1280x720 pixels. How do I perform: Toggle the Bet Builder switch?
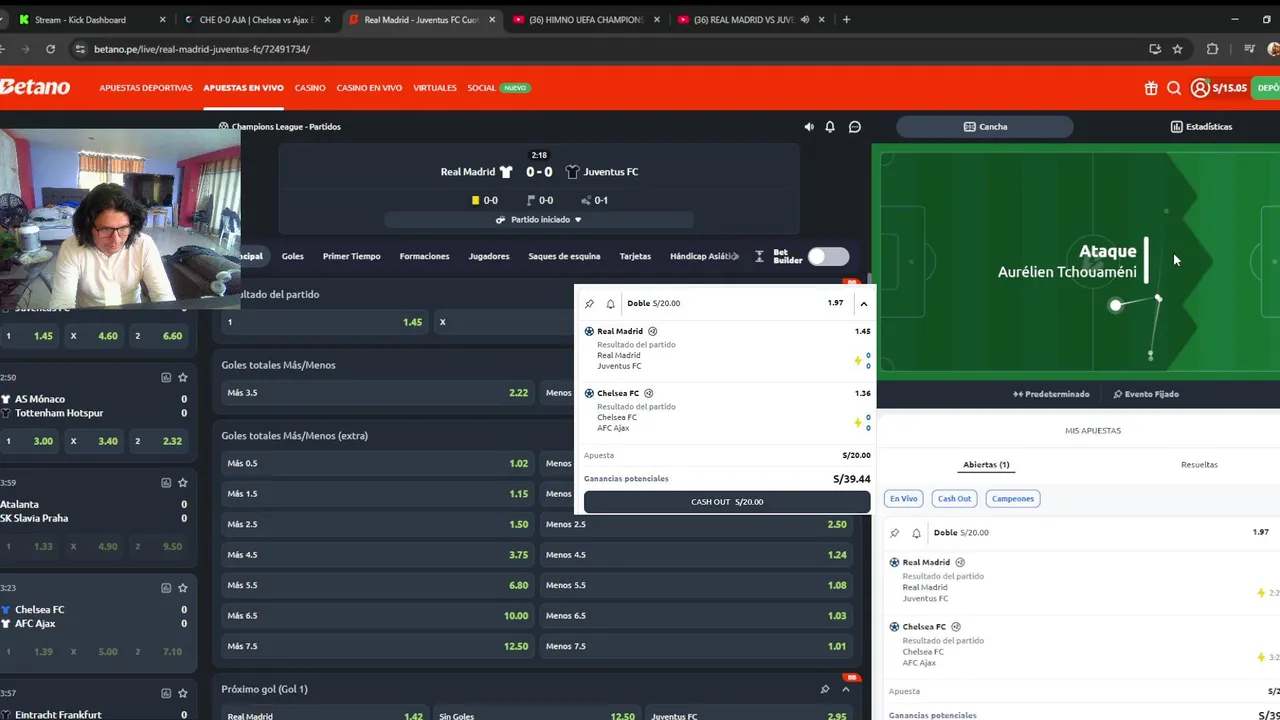(828, 256)
